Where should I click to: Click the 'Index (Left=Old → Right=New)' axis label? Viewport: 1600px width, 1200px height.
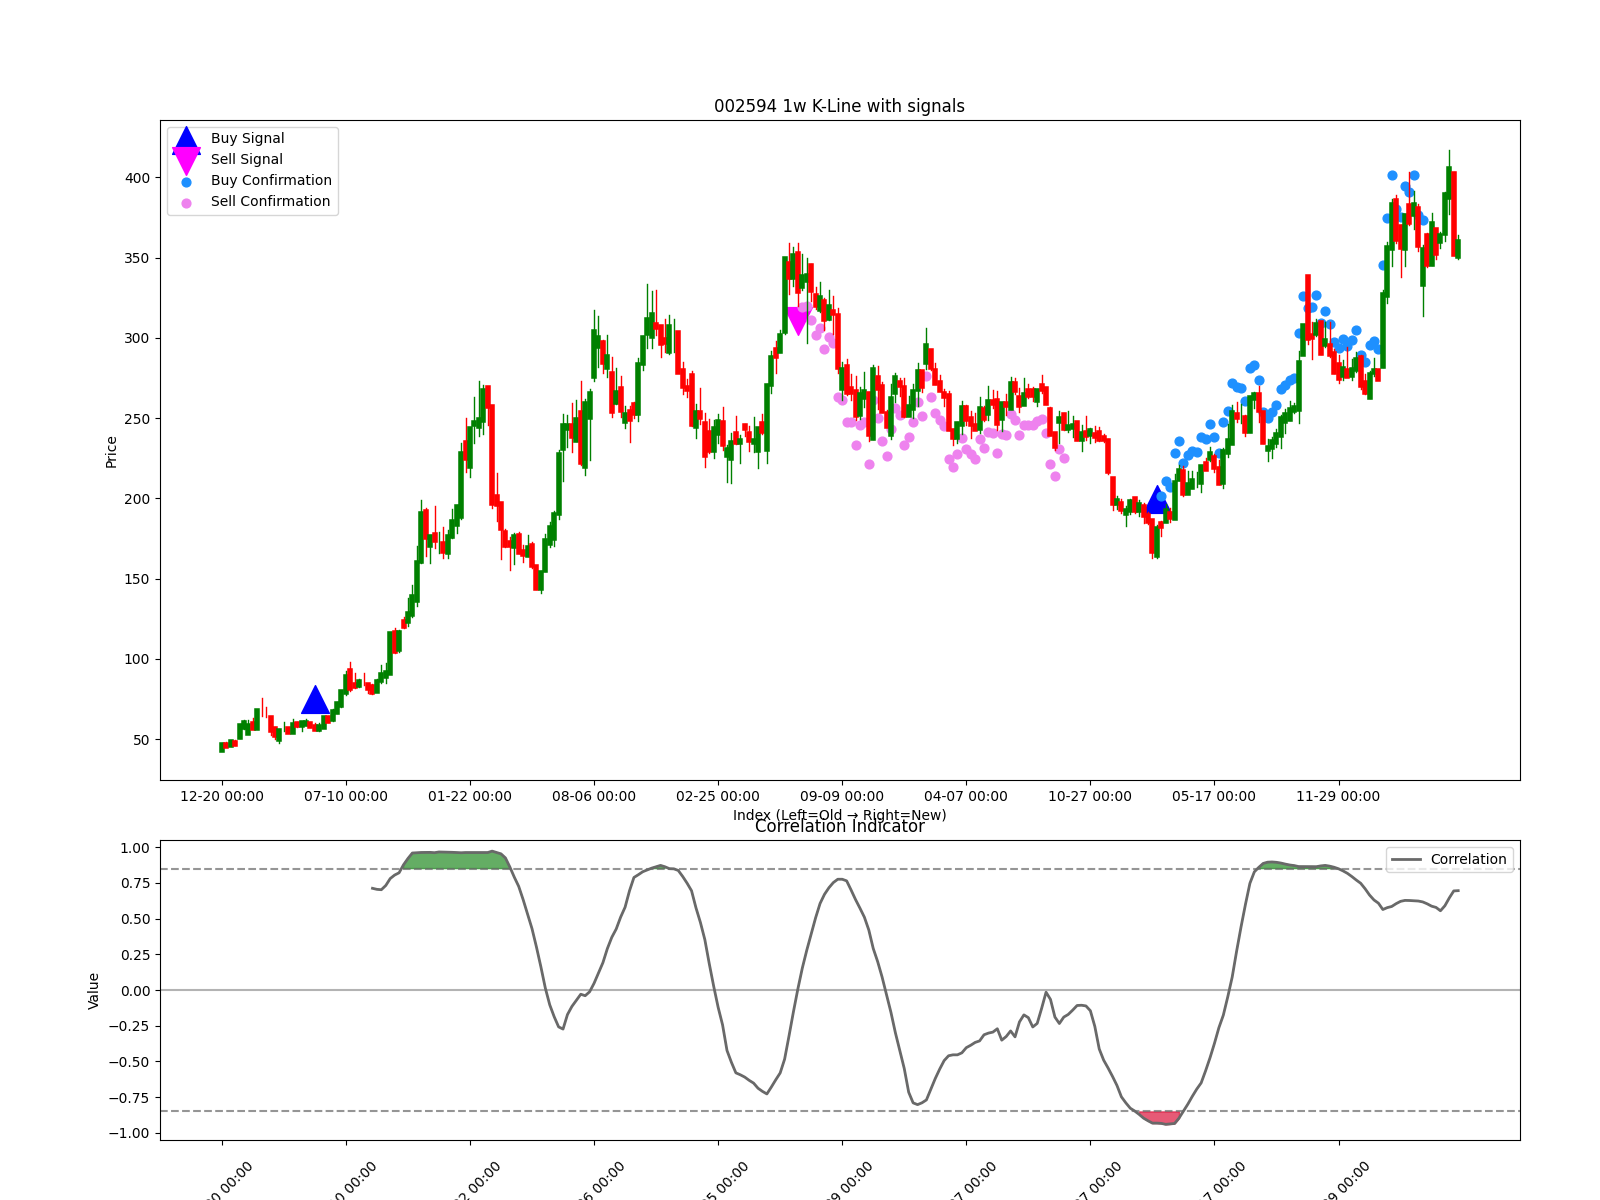[x=839, y=815]
